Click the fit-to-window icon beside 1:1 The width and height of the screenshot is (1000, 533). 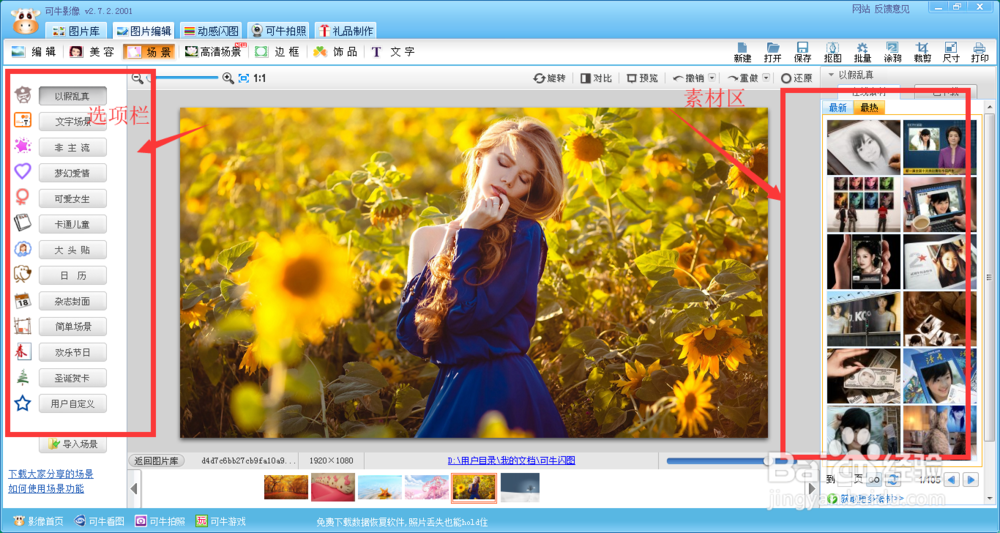244,78
